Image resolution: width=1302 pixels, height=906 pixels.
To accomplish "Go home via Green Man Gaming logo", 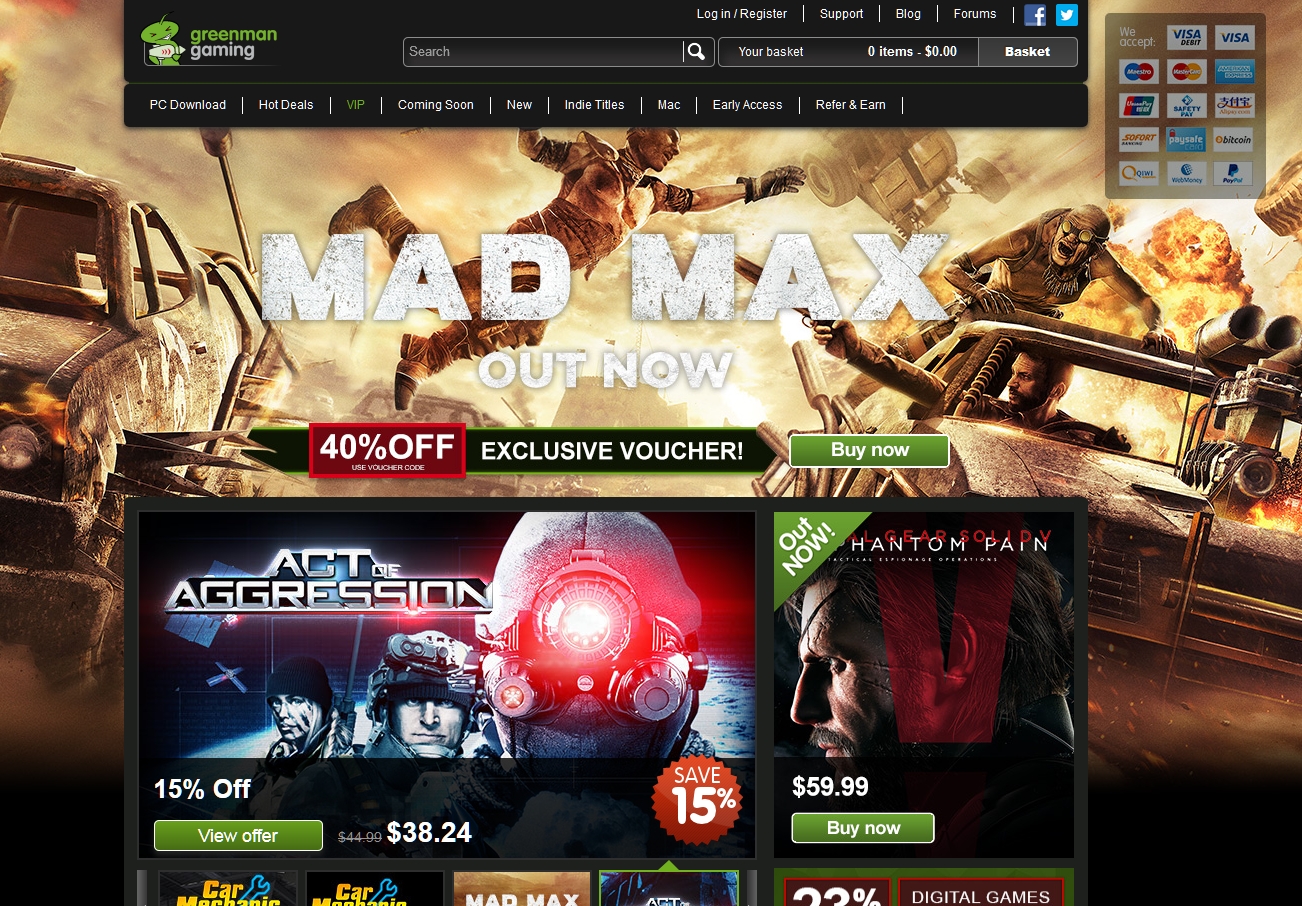I will pyautogui.click(x=210, y=41).
